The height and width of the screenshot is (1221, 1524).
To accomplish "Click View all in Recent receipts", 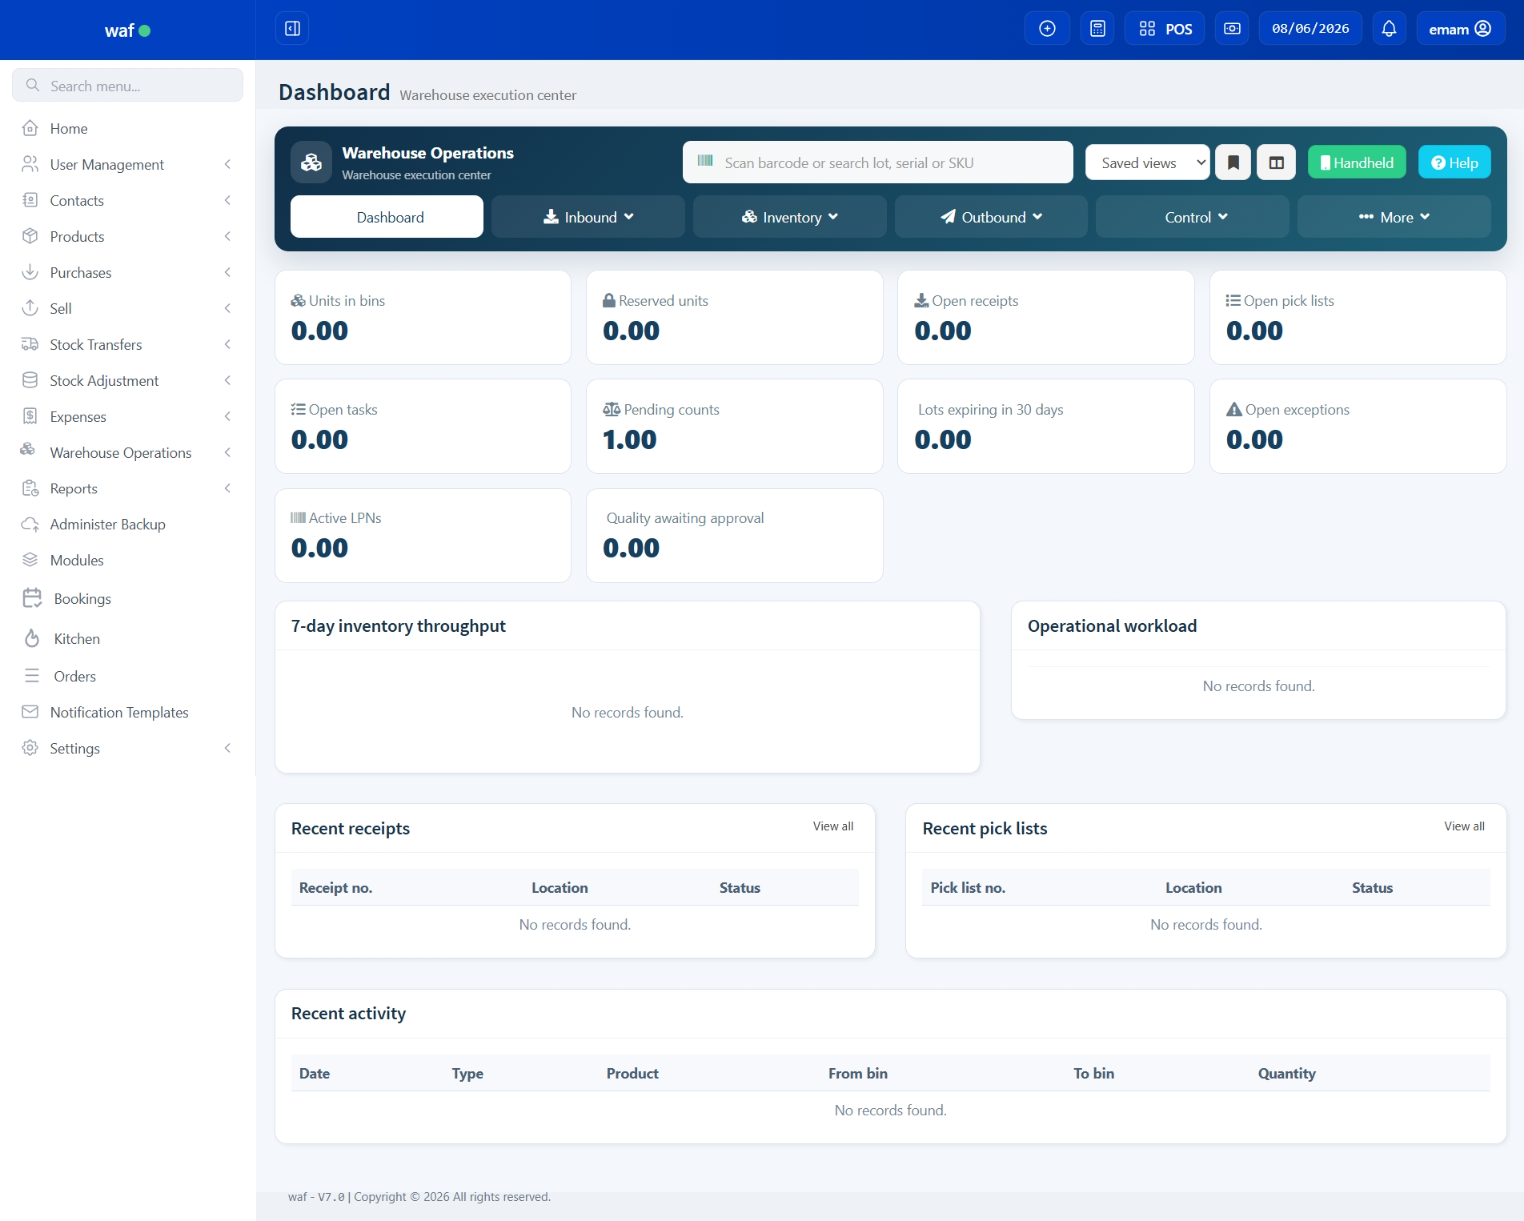I will click(833, 827).
